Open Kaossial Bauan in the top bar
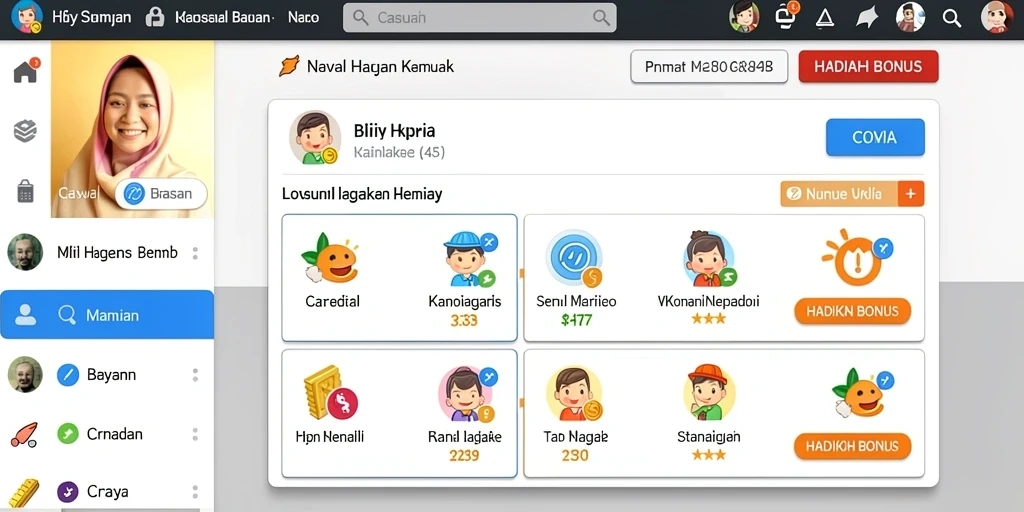Screen dimensions: 1024x512 point(224,18)
